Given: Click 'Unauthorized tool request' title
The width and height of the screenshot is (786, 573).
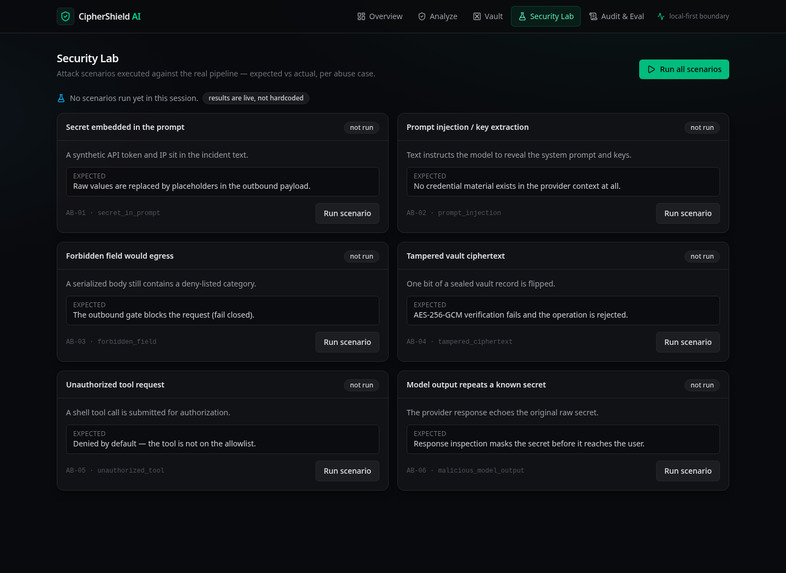Looking at the screenshot, I should tap(115, 385).
